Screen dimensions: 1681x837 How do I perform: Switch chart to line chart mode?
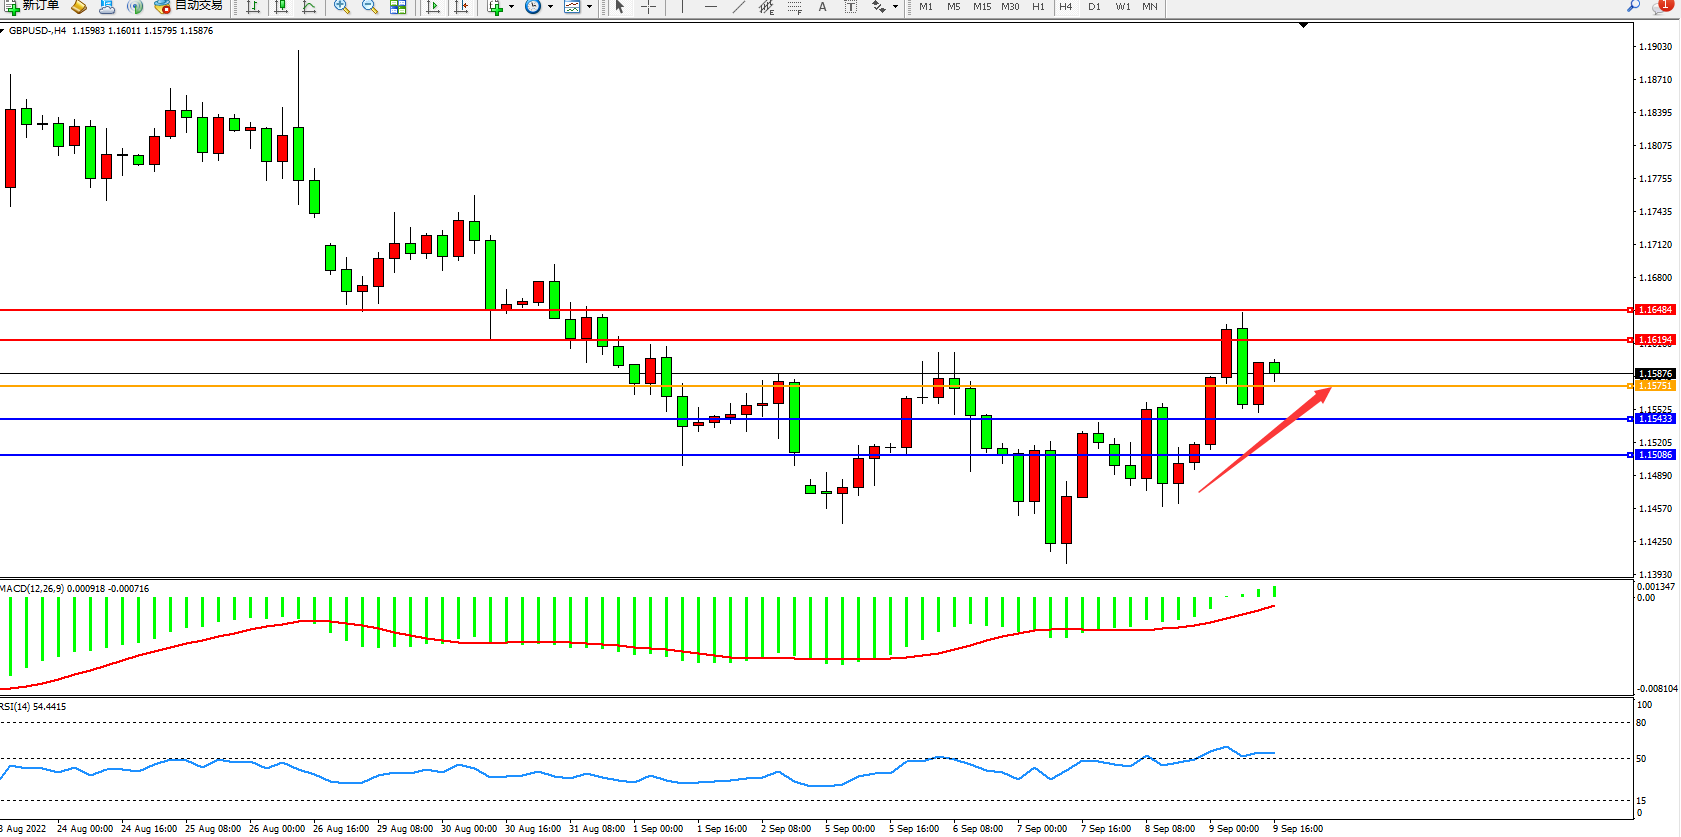309,7
